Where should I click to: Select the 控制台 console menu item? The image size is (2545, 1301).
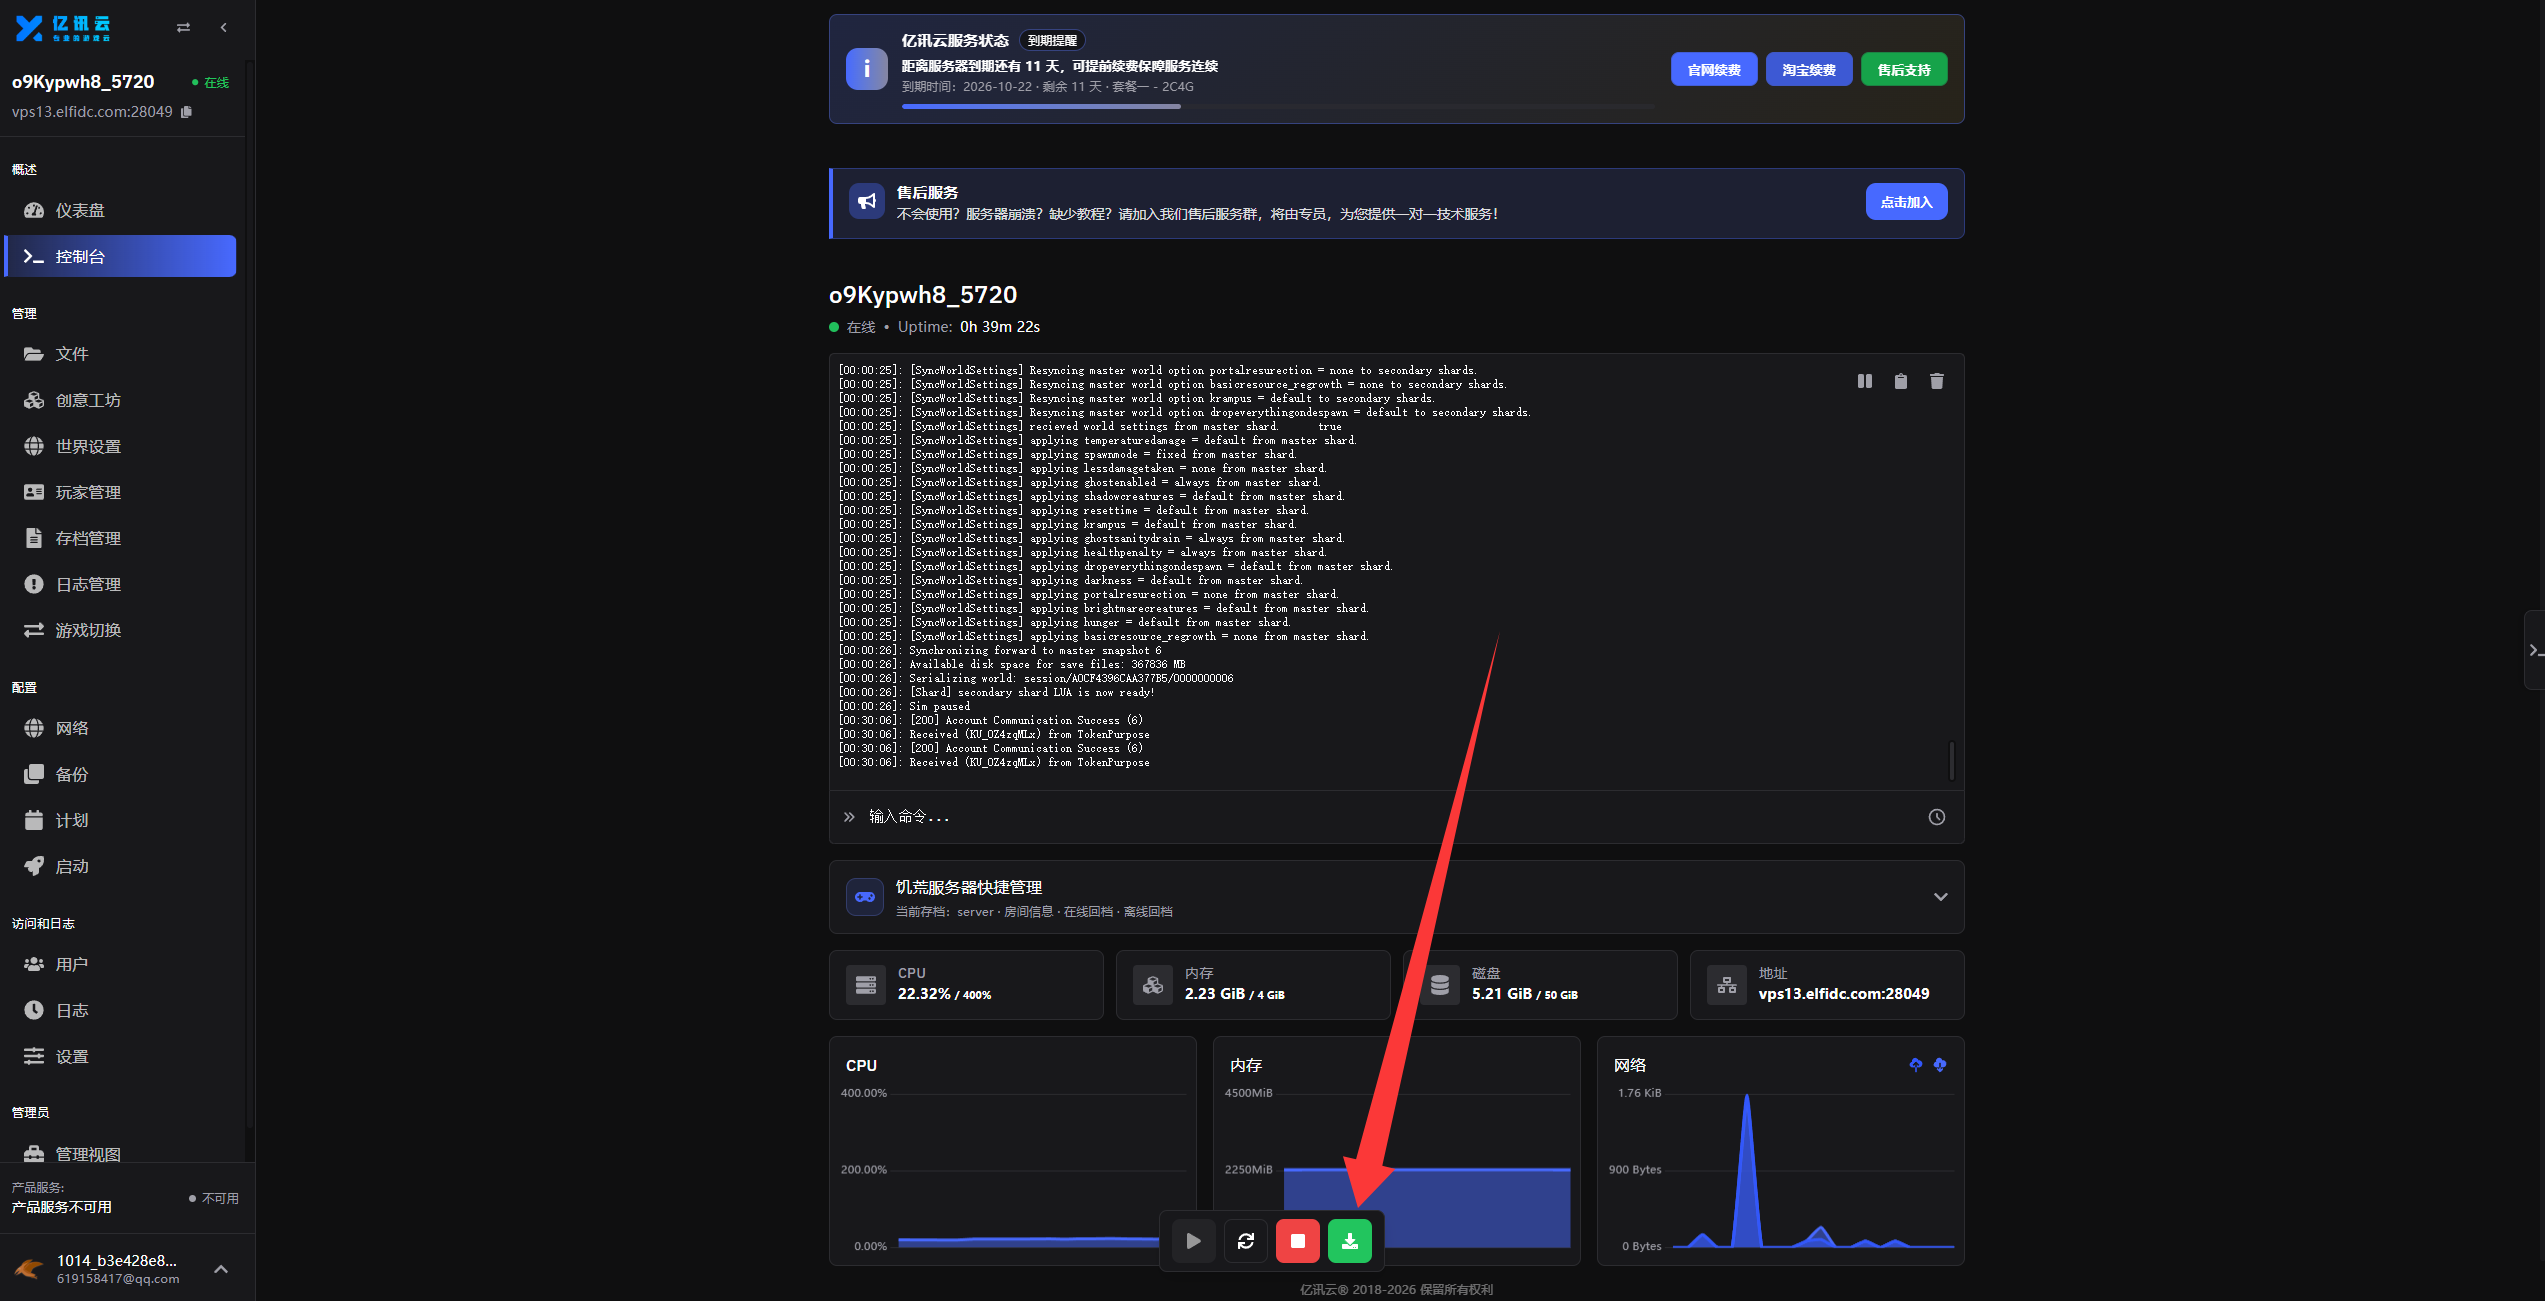(120, 256)
